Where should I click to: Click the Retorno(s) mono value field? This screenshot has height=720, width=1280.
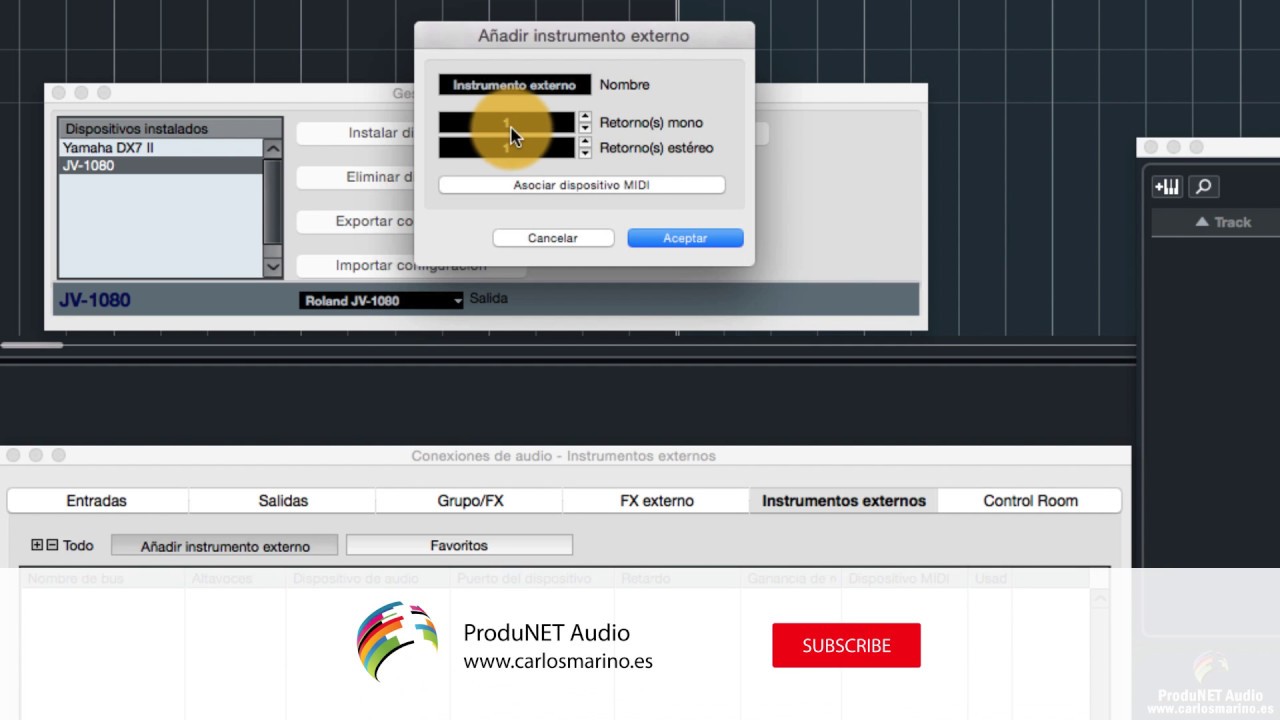507,123
